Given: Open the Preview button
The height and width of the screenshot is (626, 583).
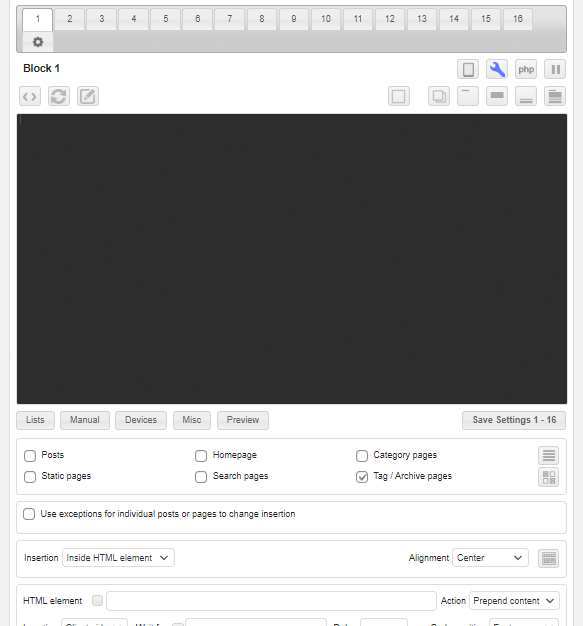Looking at the screenshot, I should (243, 420).
